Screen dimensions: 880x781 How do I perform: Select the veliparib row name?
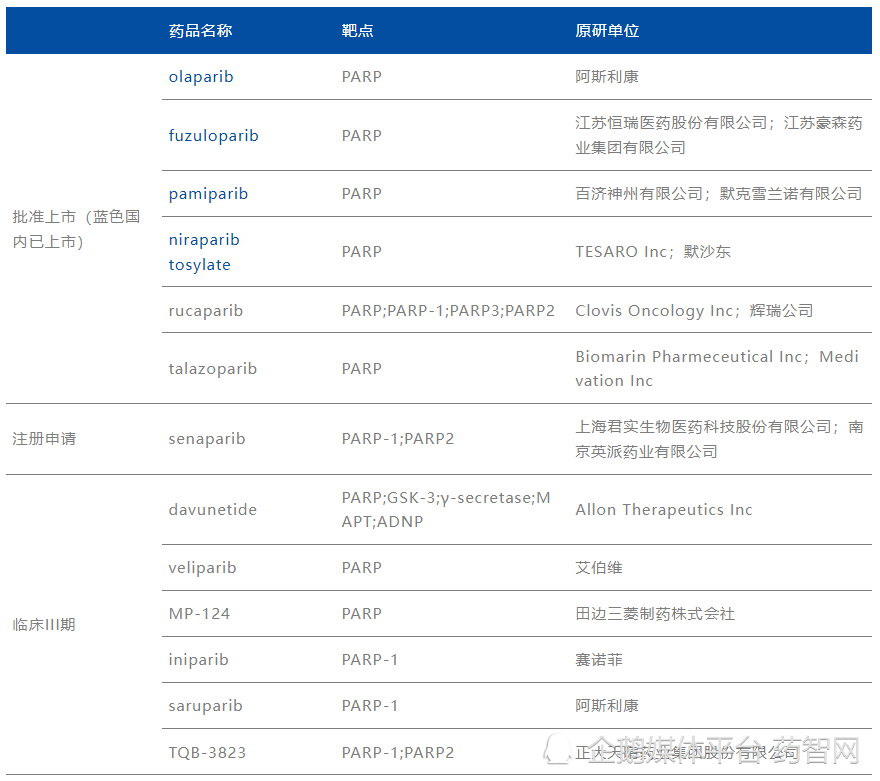coord(202,568)
